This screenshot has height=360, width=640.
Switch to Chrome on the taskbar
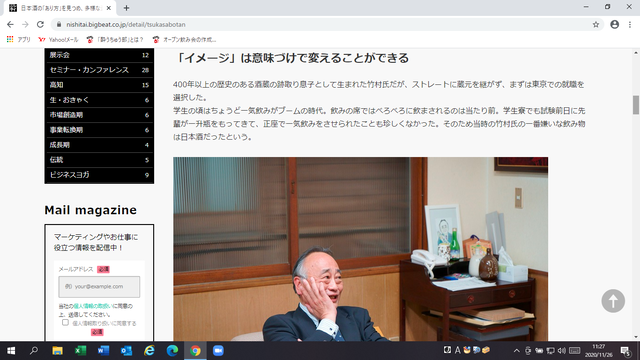point(195,351)
